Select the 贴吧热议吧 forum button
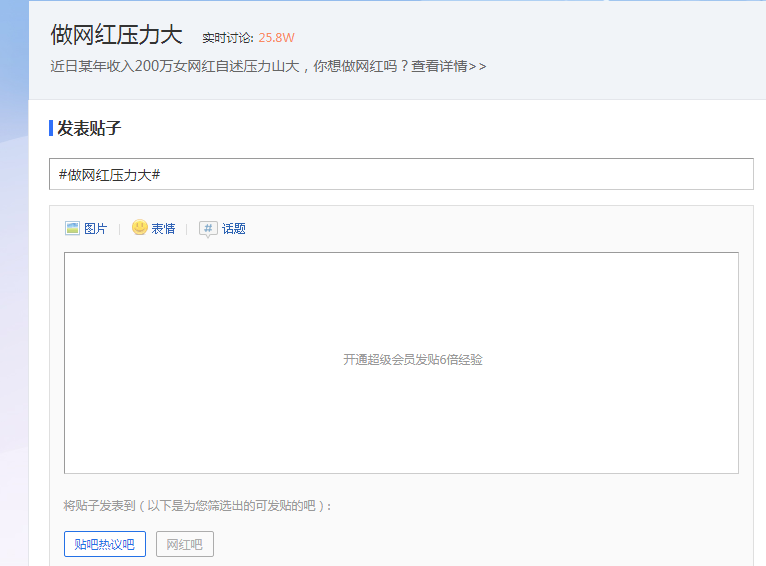Image resolution: width=766 pixels, height=566 pixels. point(105,544)
